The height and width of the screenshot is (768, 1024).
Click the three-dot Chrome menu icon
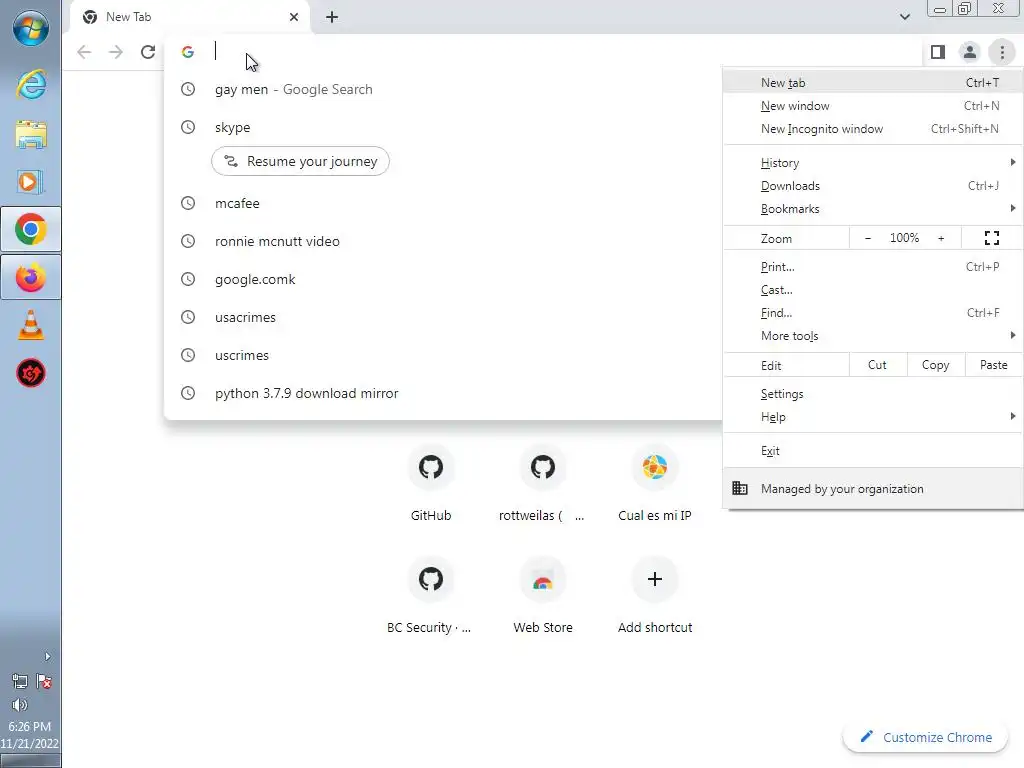click(x=1002, y=52)
